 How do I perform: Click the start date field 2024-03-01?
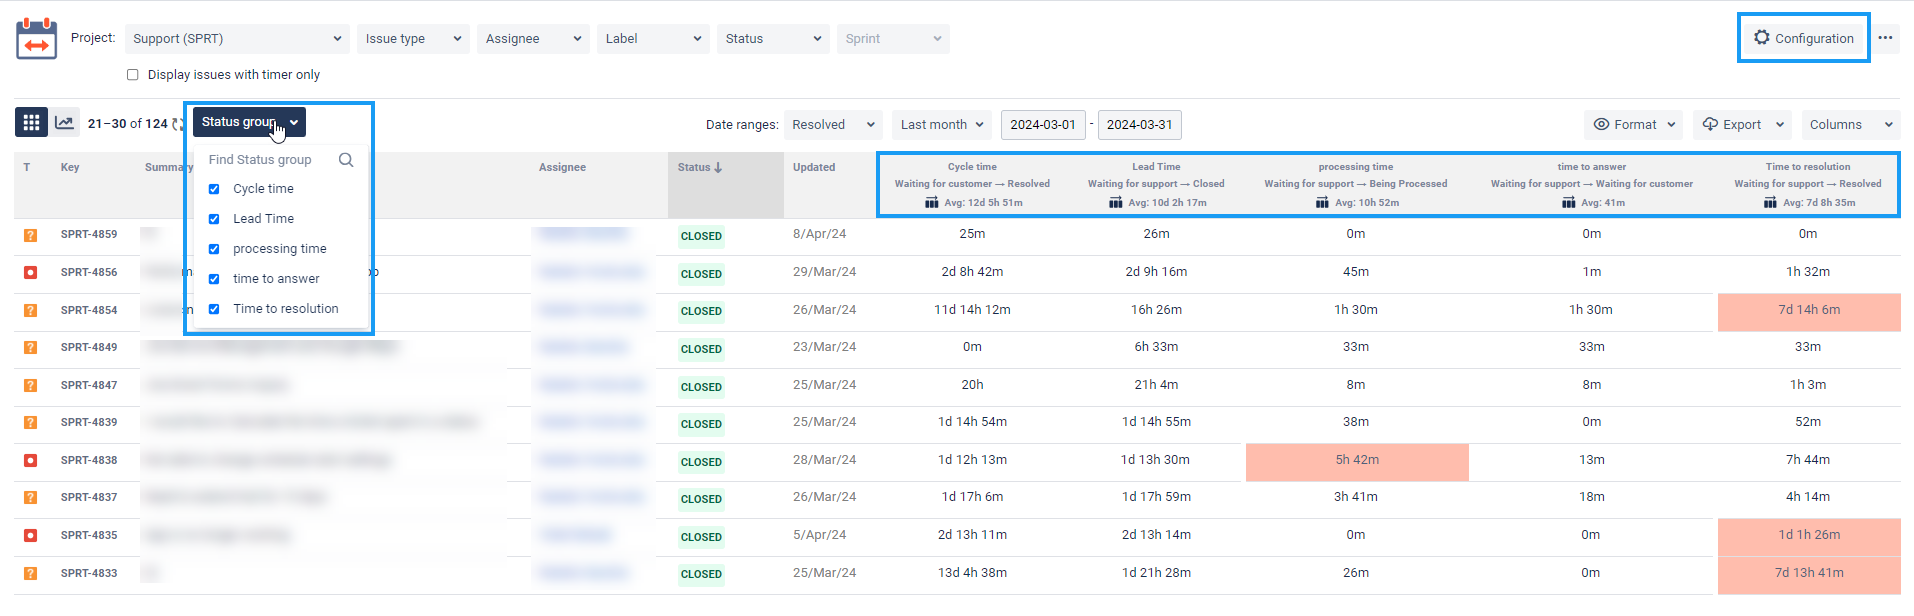pyautogui.click(x=1043, y=125)
